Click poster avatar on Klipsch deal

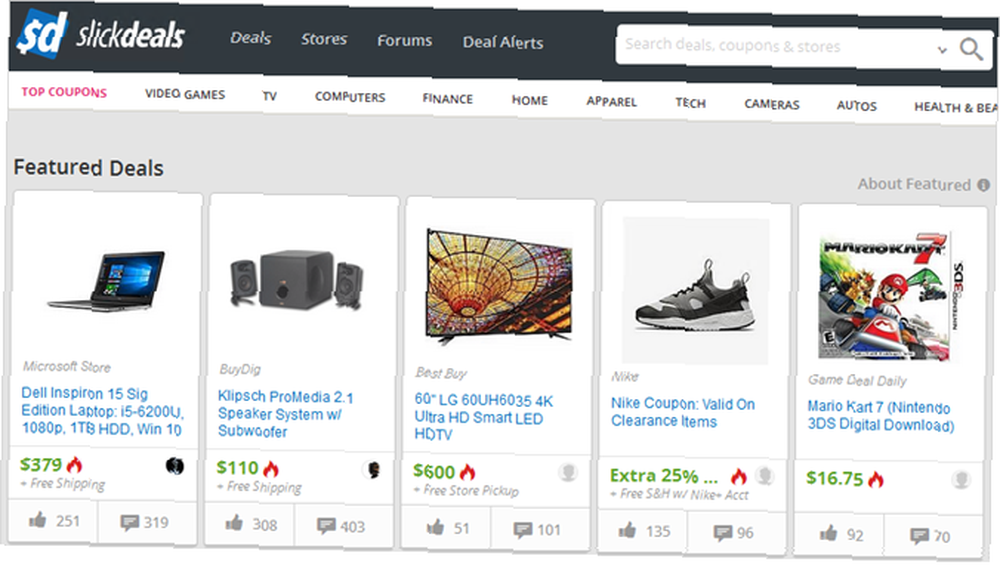coord(372,470)
